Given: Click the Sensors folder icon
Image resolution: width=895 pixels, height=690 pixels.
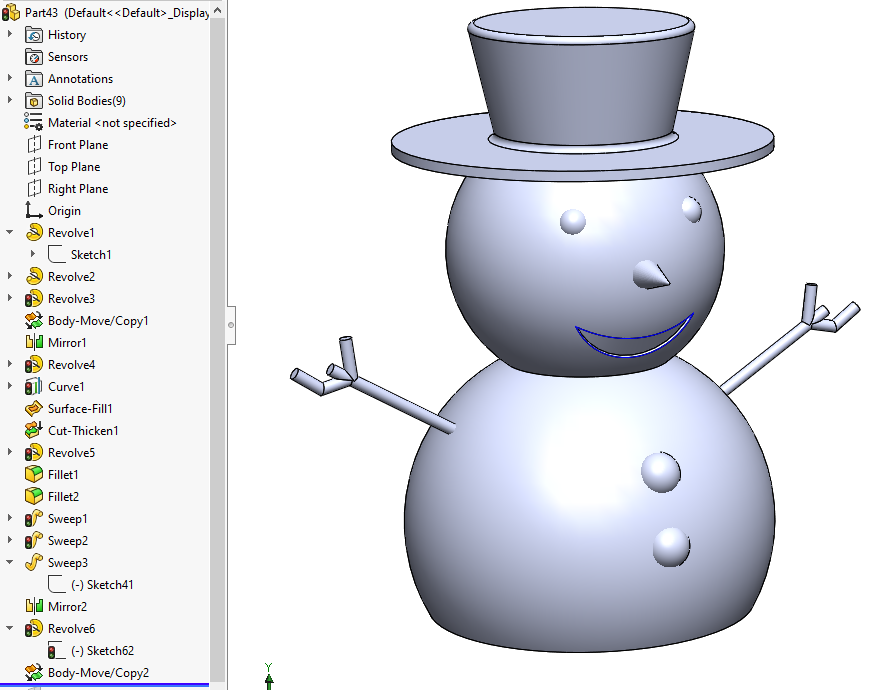Looking at the screenshot, I should (x=34, y=57).
